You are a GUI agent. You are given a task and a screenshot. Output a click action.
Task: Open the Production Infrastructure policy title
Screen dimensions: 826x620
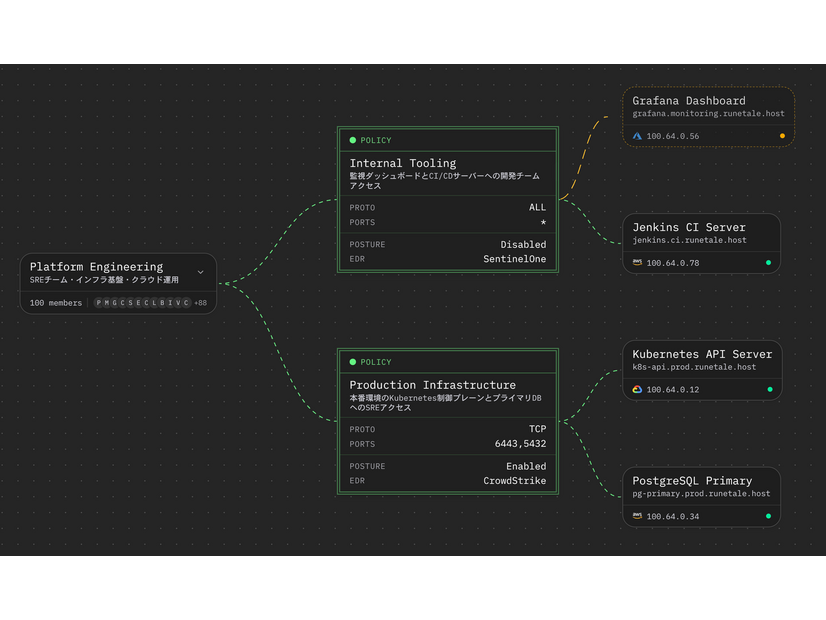pos(432,385)
